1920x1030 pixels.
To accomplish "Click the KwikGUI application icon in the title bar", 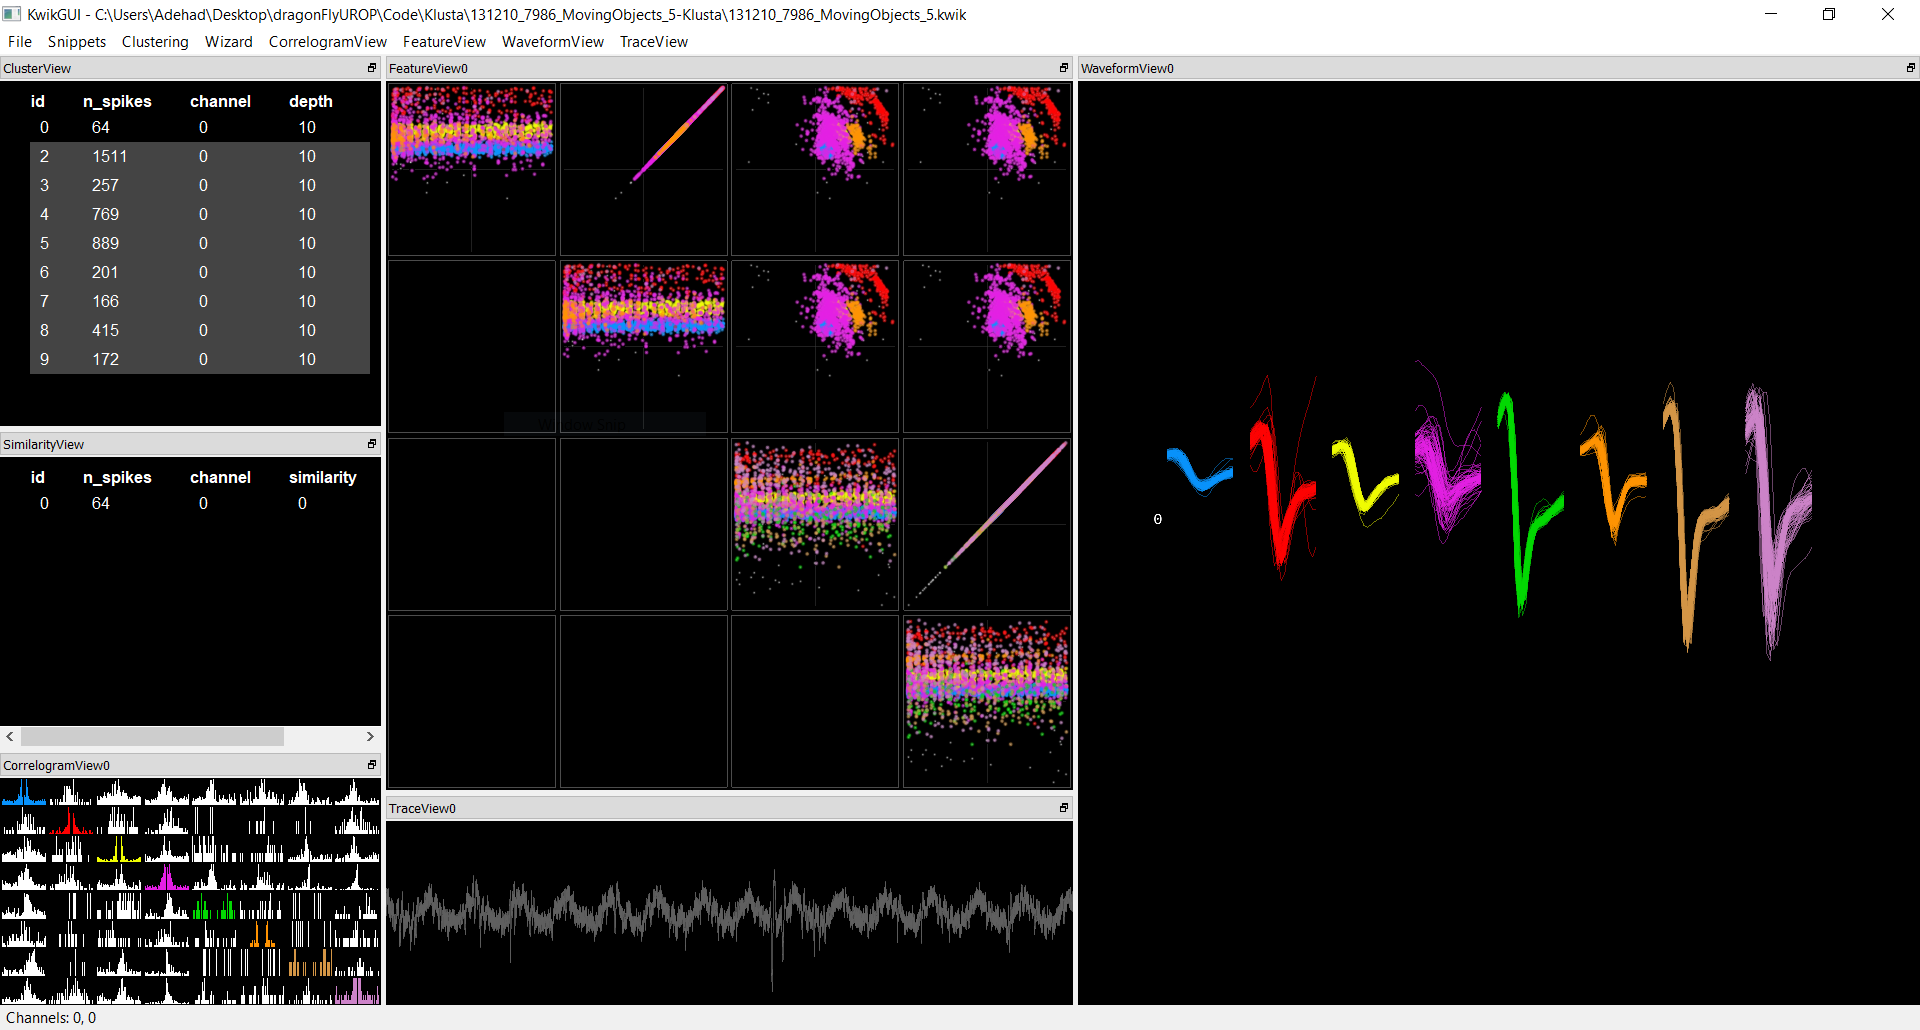I will 12,14.
